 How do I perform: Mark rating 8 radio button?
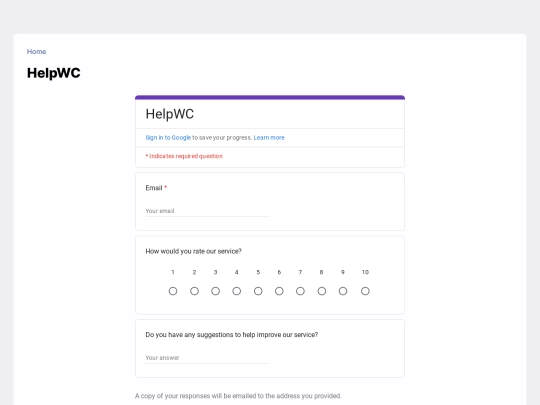click(x=322, y=291)
